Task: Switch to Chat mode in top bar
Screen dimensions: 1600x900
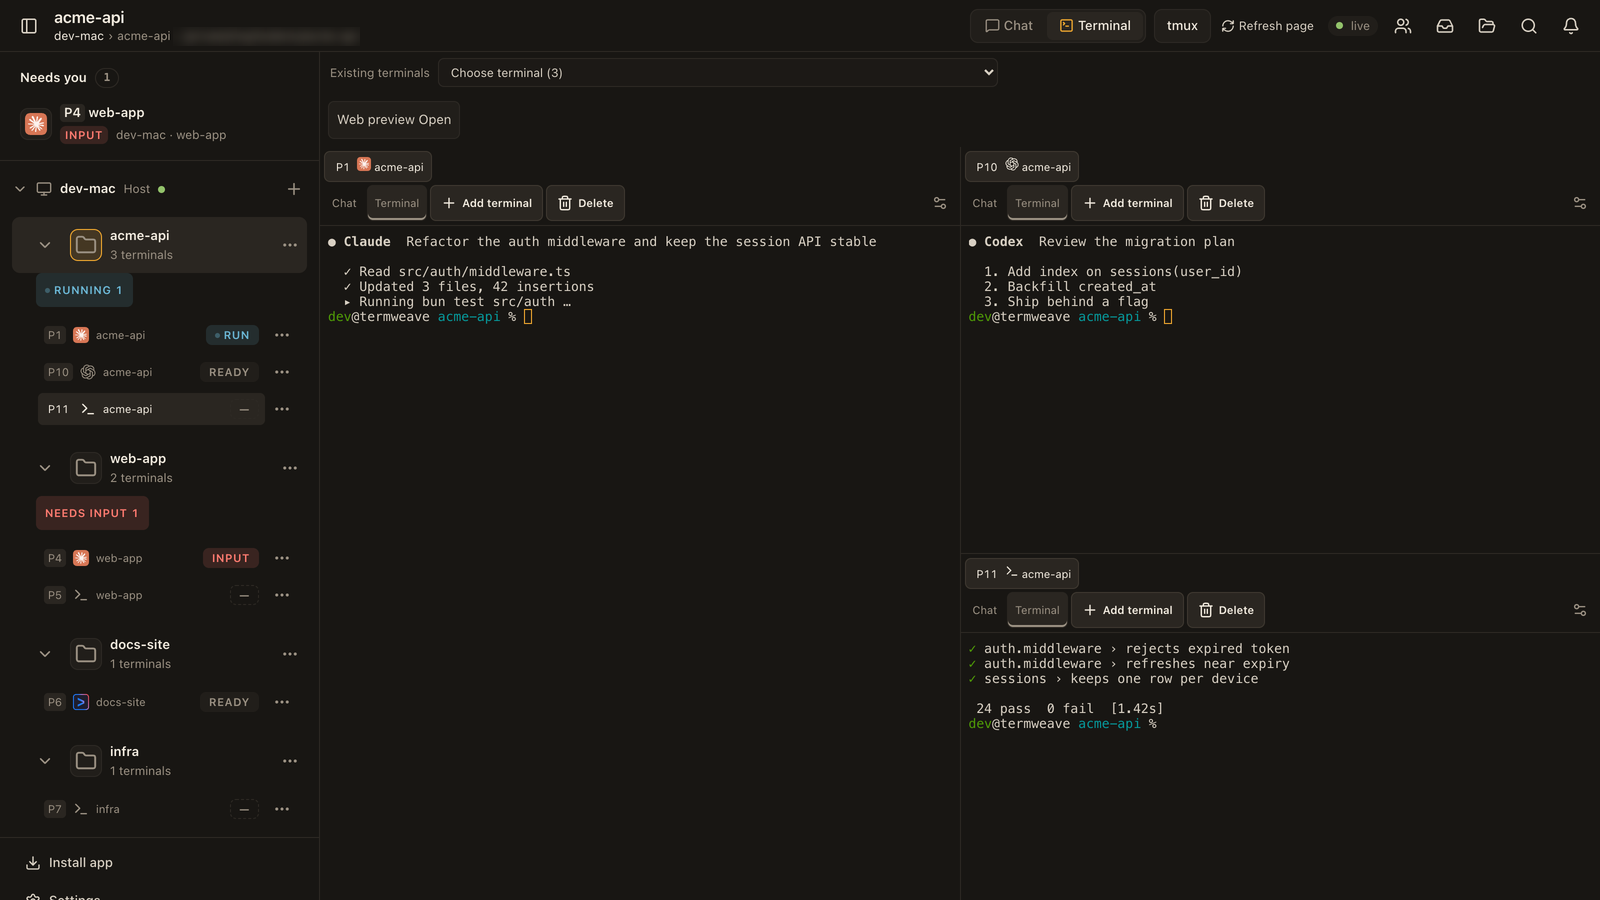Action: [1009, 26]
